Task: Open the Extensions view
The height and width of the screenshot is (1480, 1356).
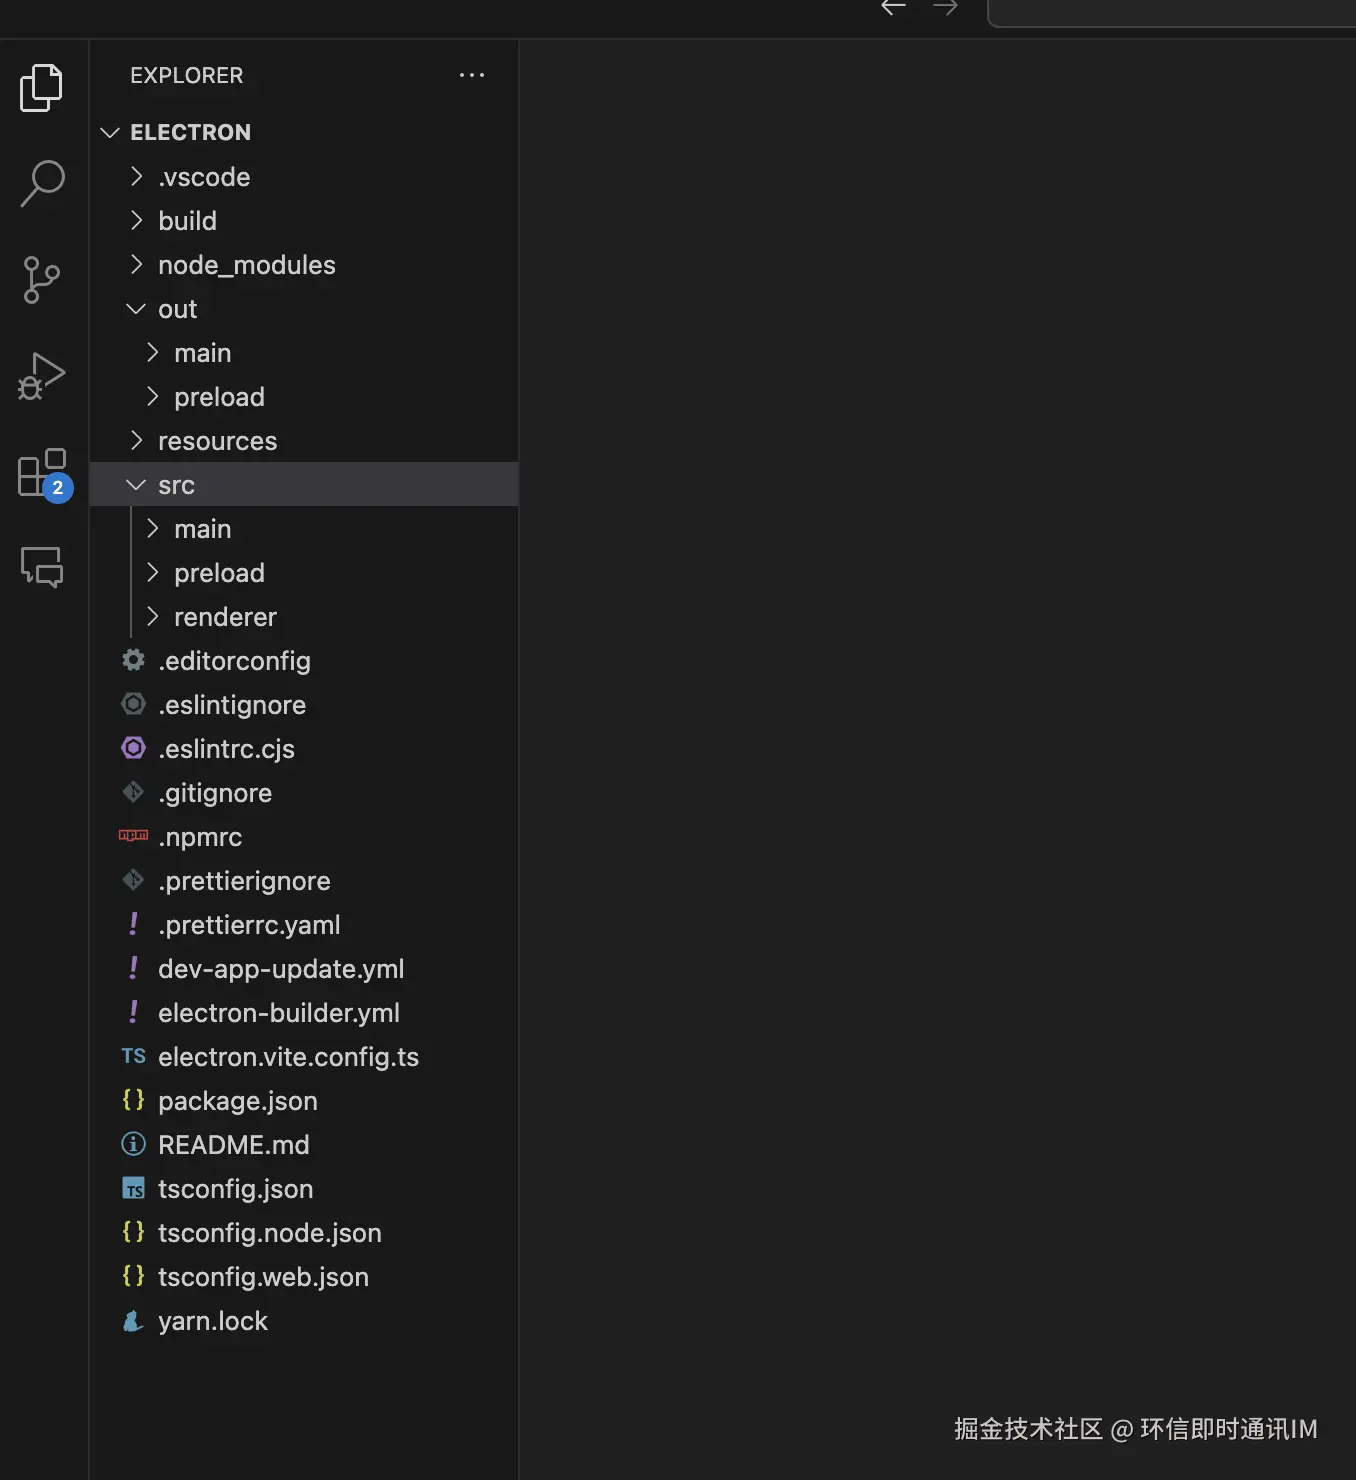Action: coord(43,473)
